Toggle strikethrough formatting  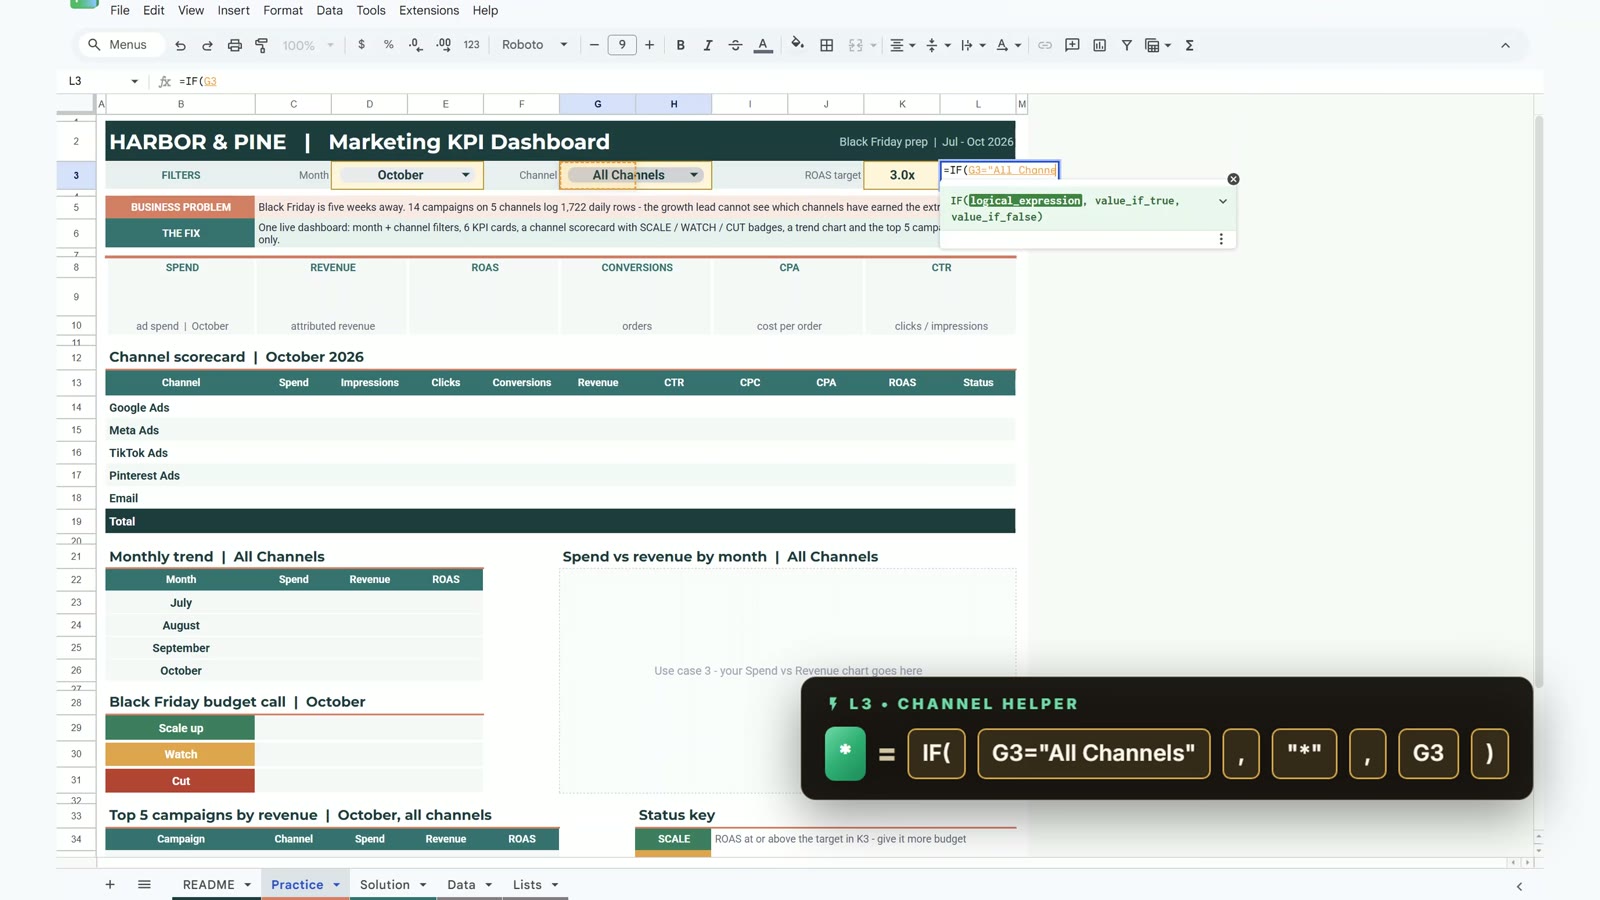click(735, 45)
